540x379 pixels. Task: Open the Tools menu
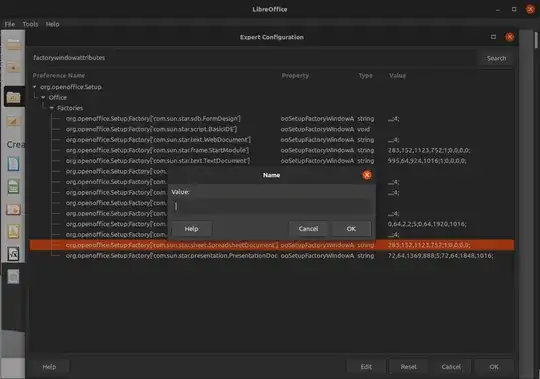[x=30, y=24]
